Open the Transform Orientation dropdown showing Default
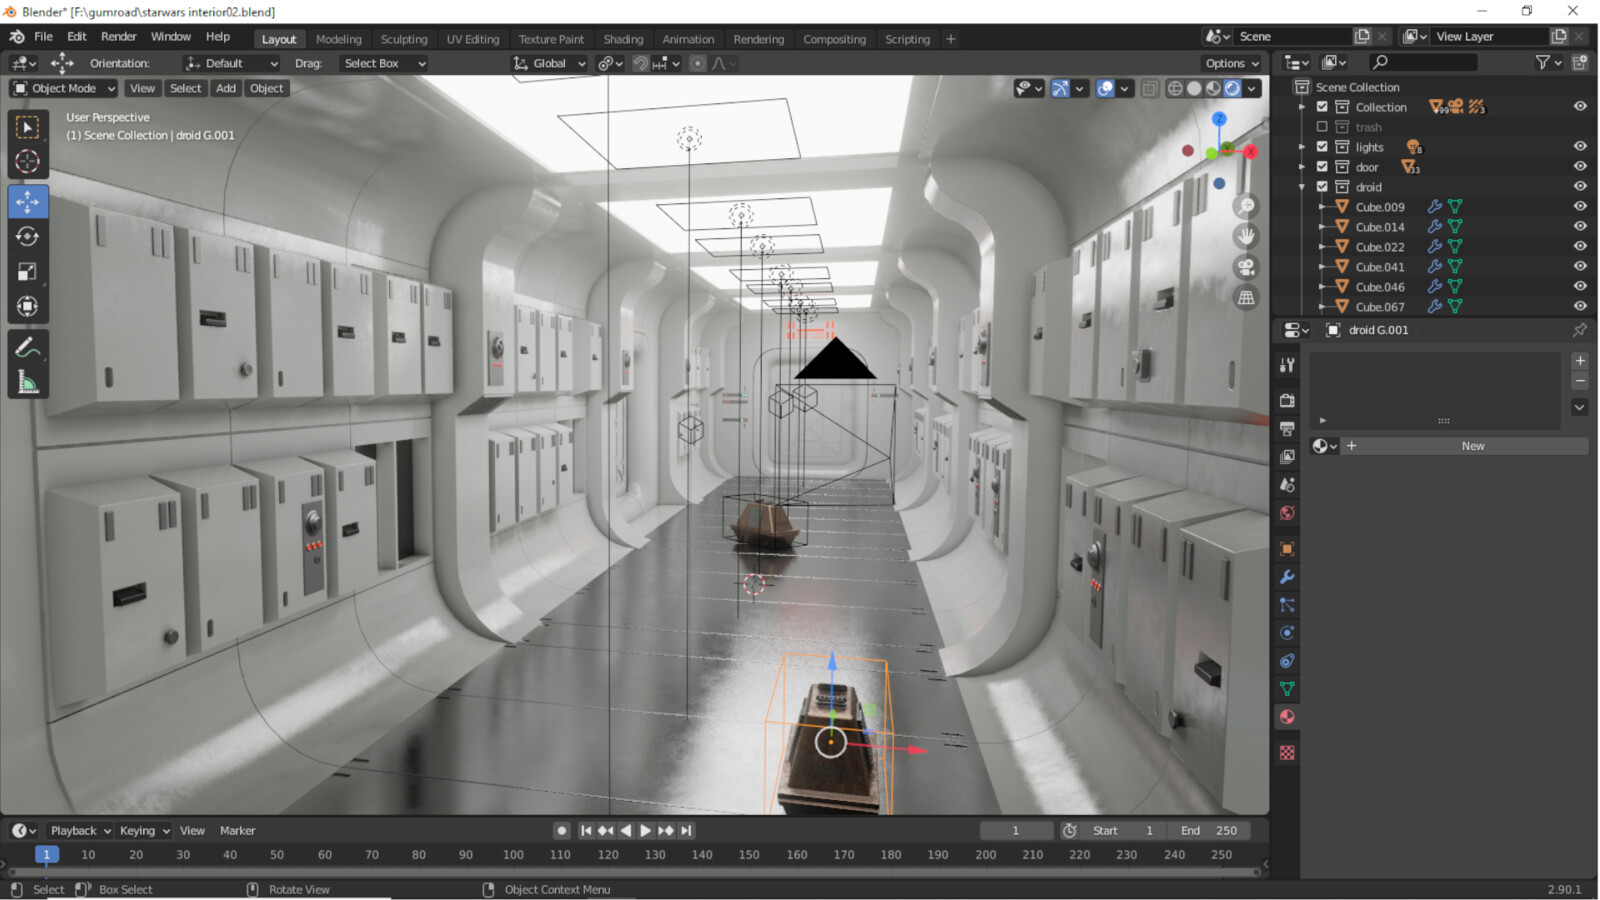 pos(230,63)
